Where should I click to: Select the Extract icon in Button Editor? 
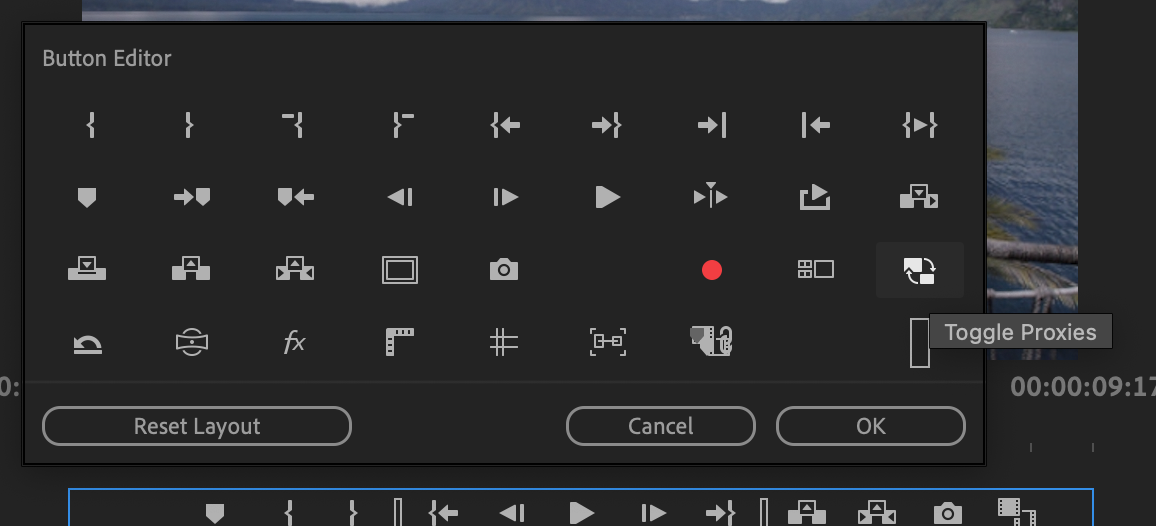[295, 269]
